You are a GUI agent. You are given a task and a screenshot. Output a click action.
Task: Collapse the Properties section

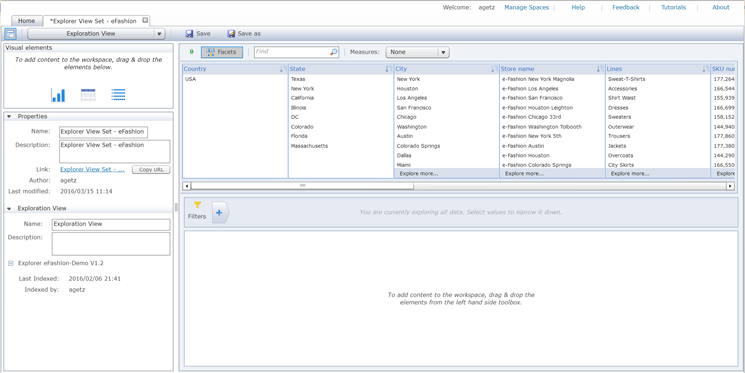coord(9,116)
